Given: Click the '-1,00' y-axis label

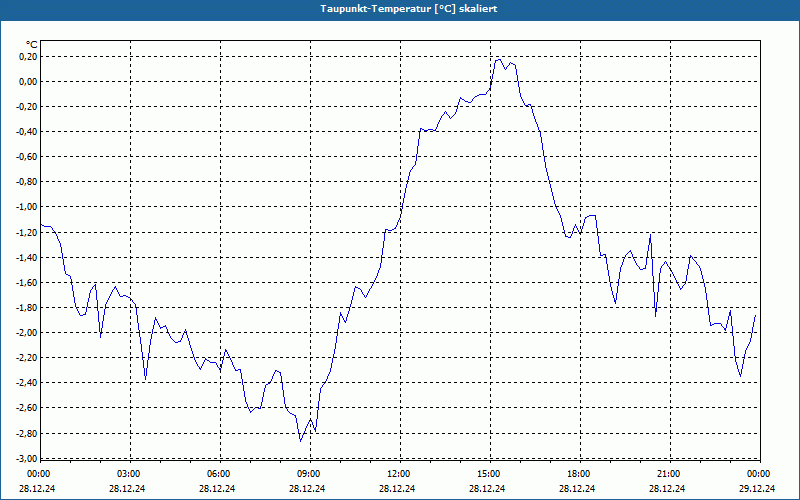Looking at the screenshot, I should 28,207.
